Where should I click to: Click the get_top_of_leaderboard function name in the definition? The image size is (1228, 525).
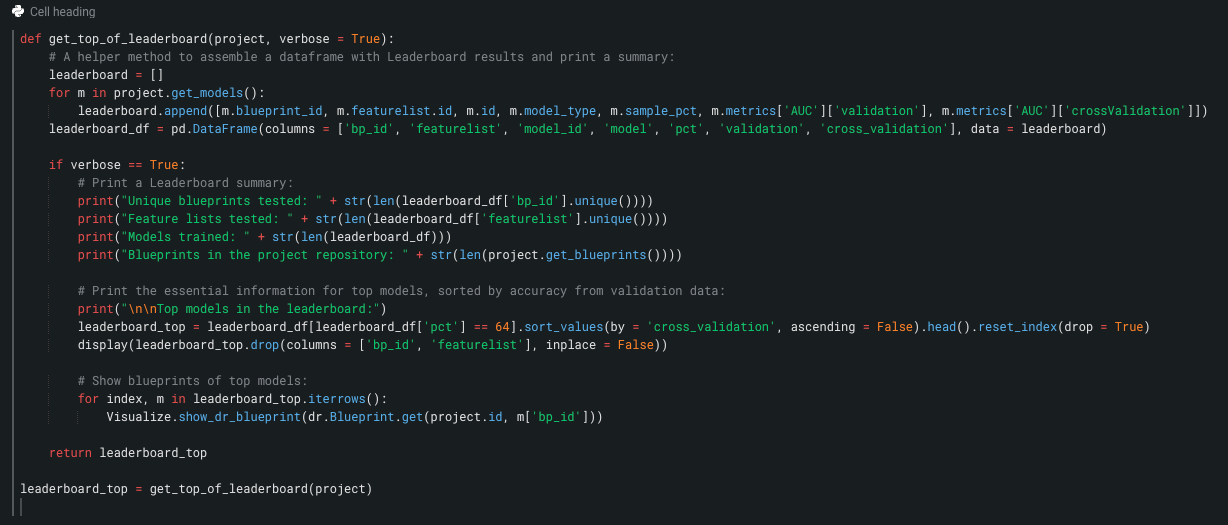click(x=124, y=39)
